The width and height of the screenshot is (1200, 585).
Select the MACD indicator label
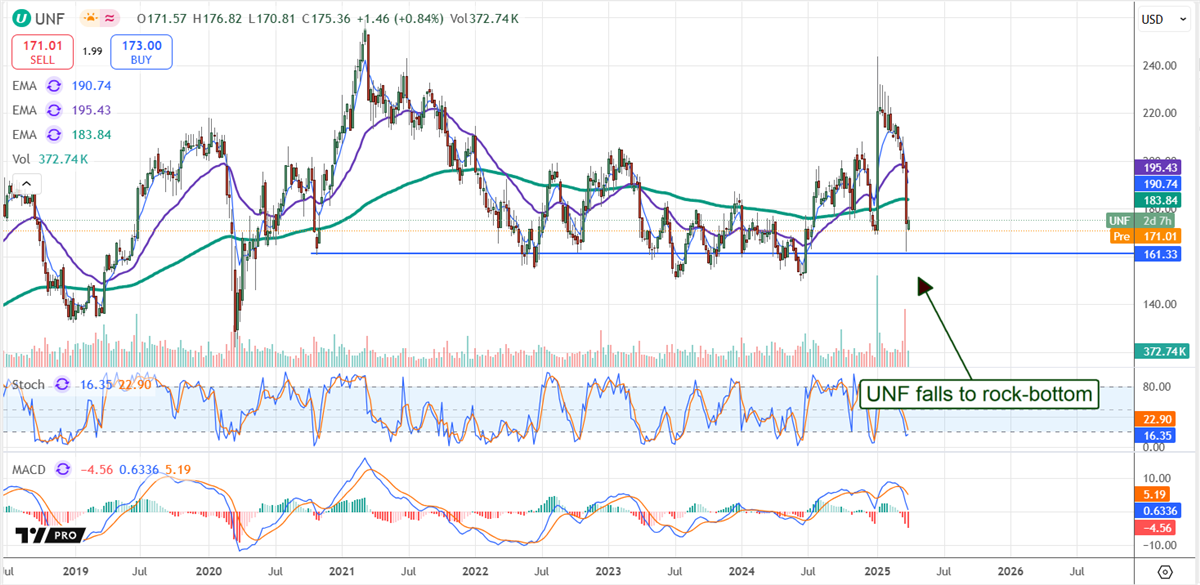(30, 468)
